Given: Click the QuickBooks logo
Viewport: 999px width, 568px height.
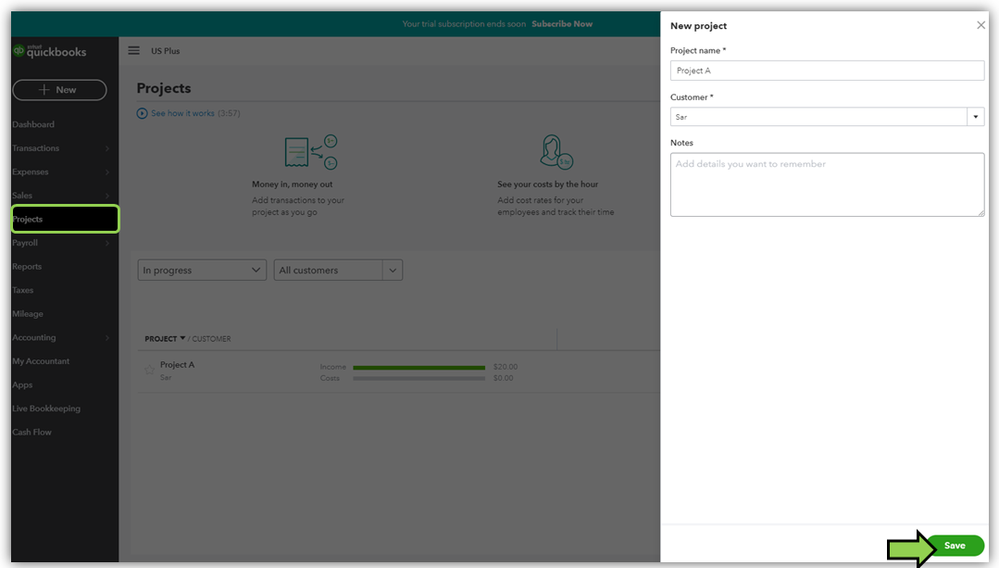Looking at the screenshot, I should tap(50, 52).
